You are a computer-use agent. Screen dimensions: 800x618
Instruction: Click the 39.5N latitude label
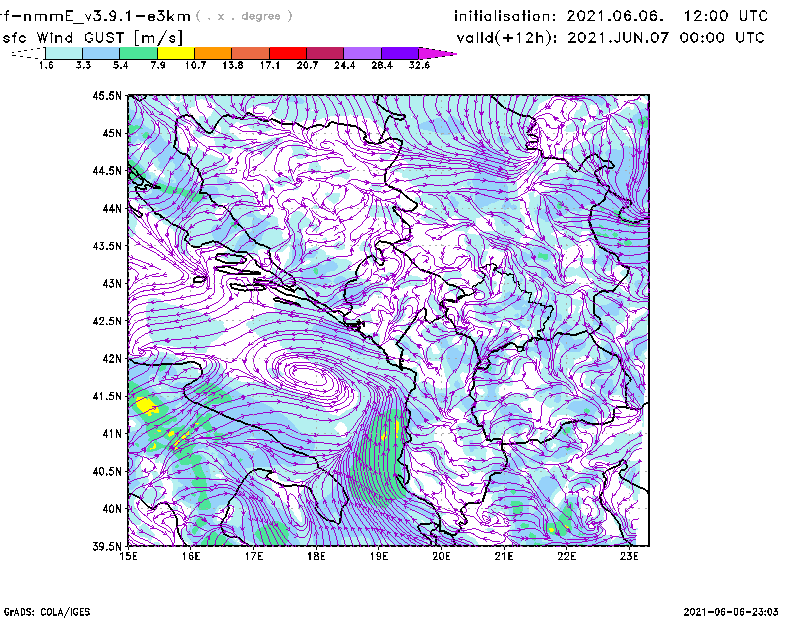[107, 546]
